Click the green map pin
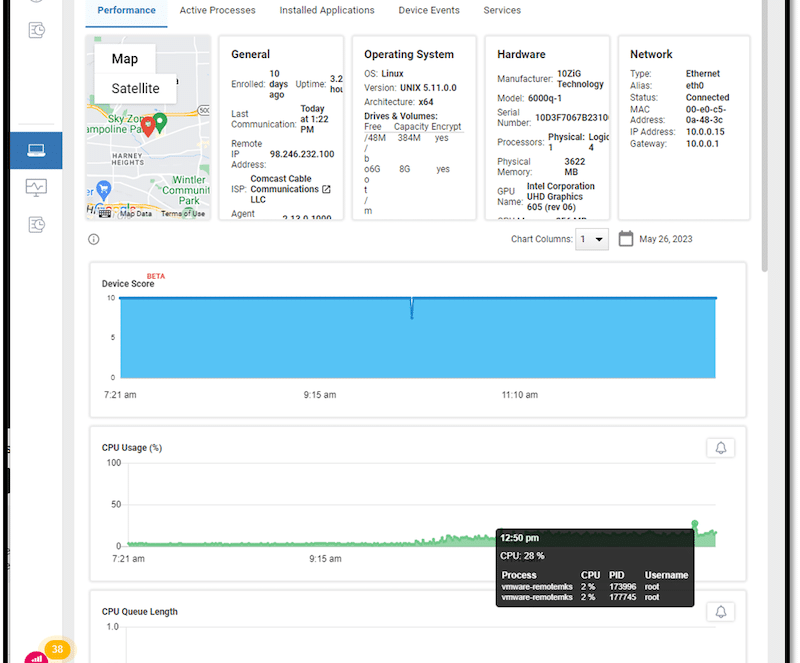800x663 pixels. [160, 122]
